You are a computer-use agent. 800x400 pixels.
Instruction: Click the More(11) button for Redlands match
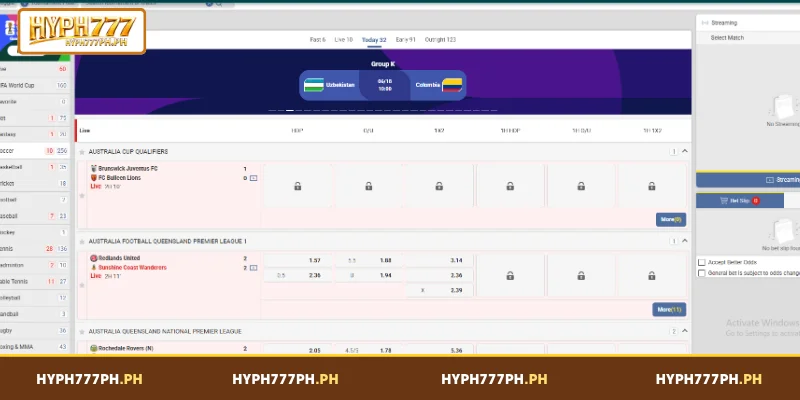669,310
